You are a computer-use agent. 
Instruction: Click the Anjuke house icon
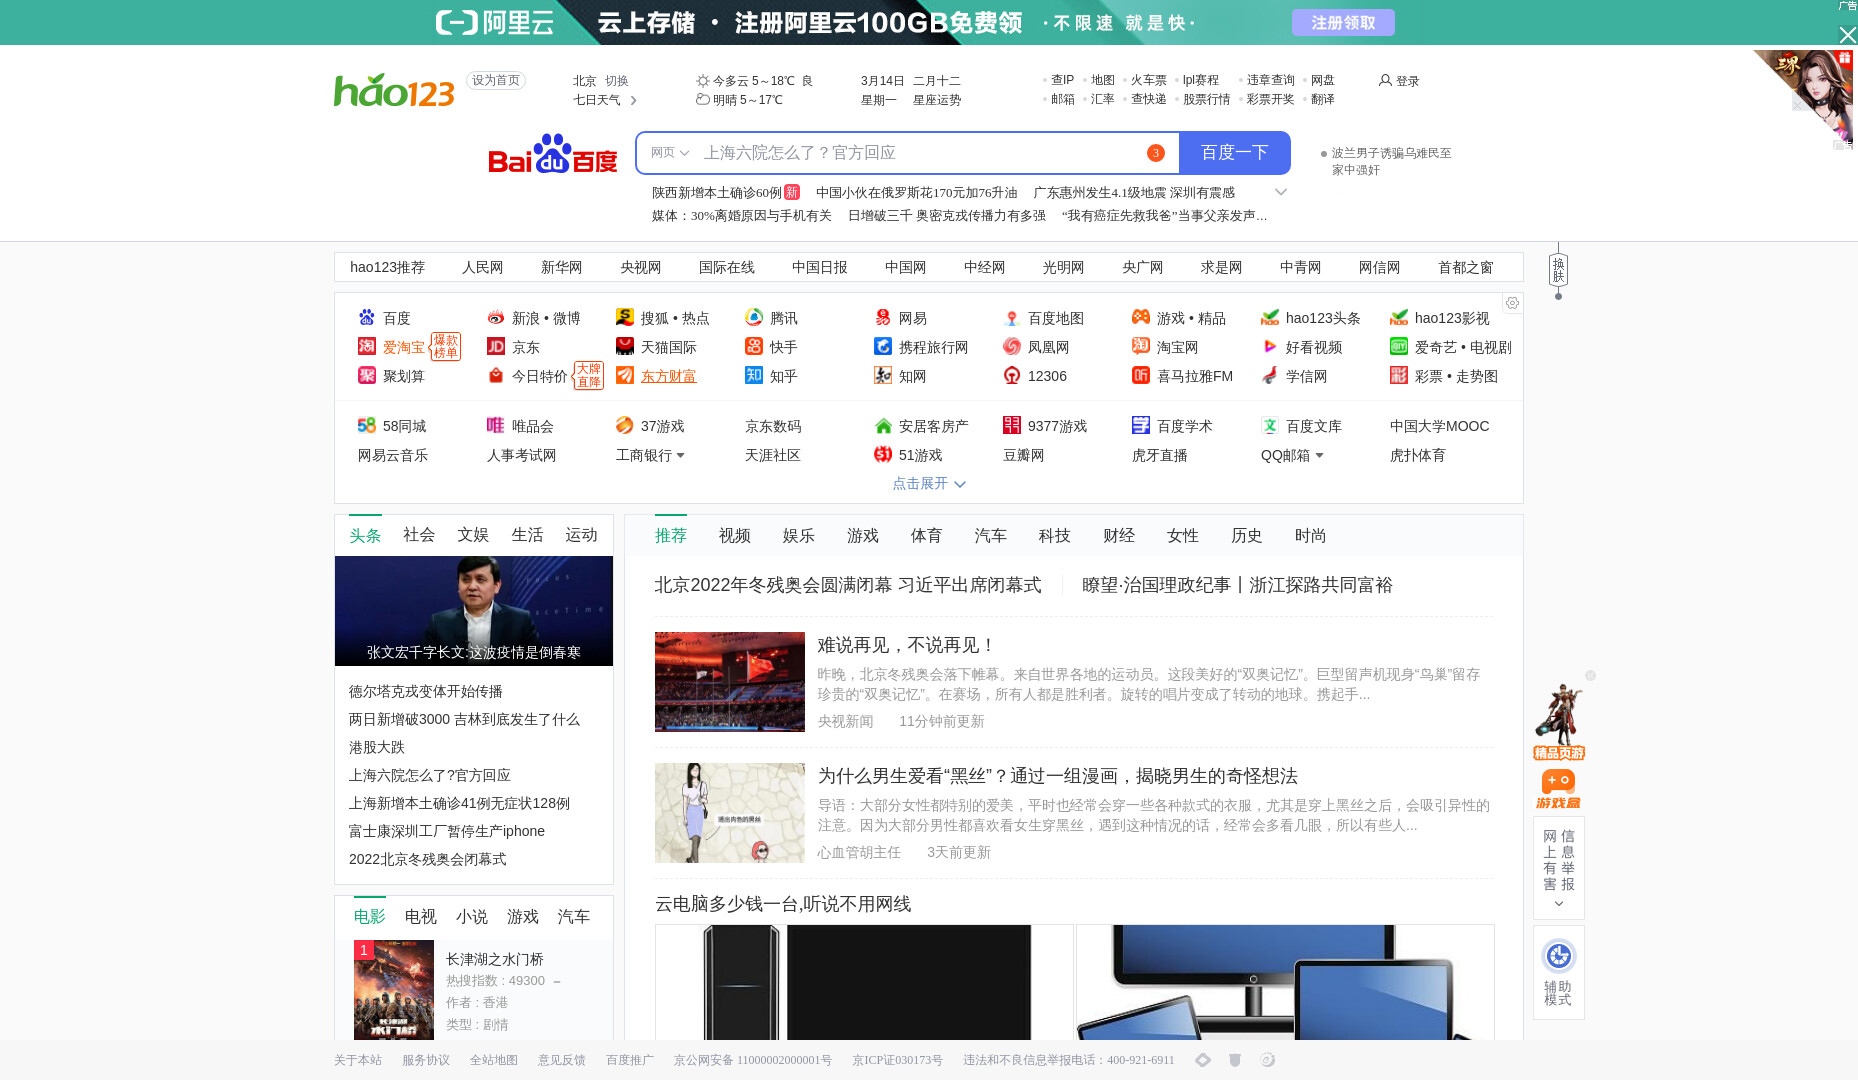tap(883, 426)
